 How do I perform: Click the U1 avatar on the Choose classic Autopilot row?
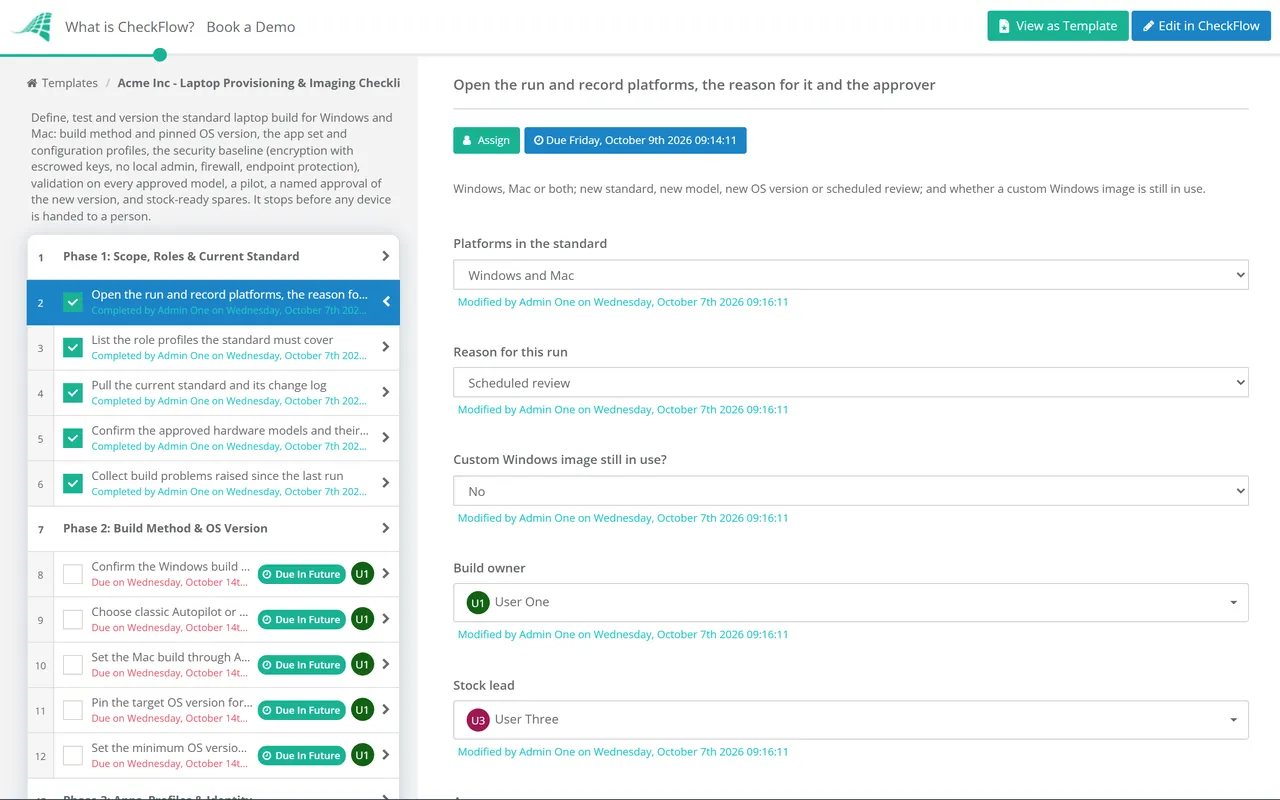(362, 619)
